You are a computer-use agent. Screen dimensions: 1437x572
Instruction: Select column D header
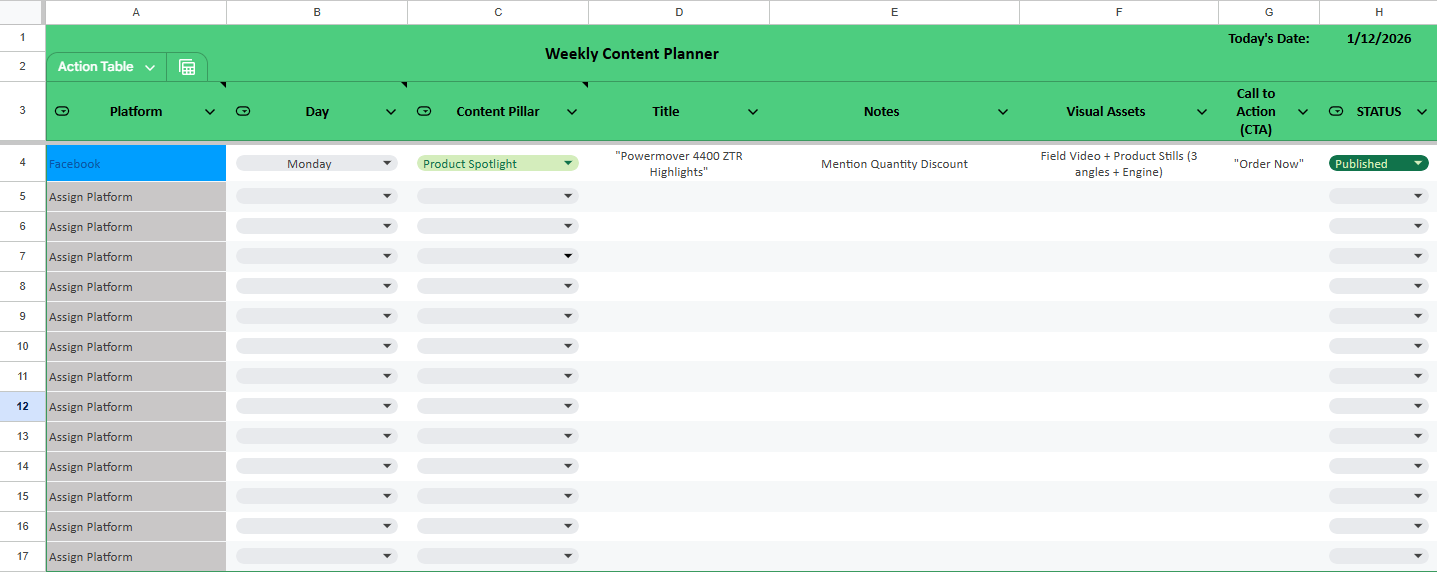[679, 12]
